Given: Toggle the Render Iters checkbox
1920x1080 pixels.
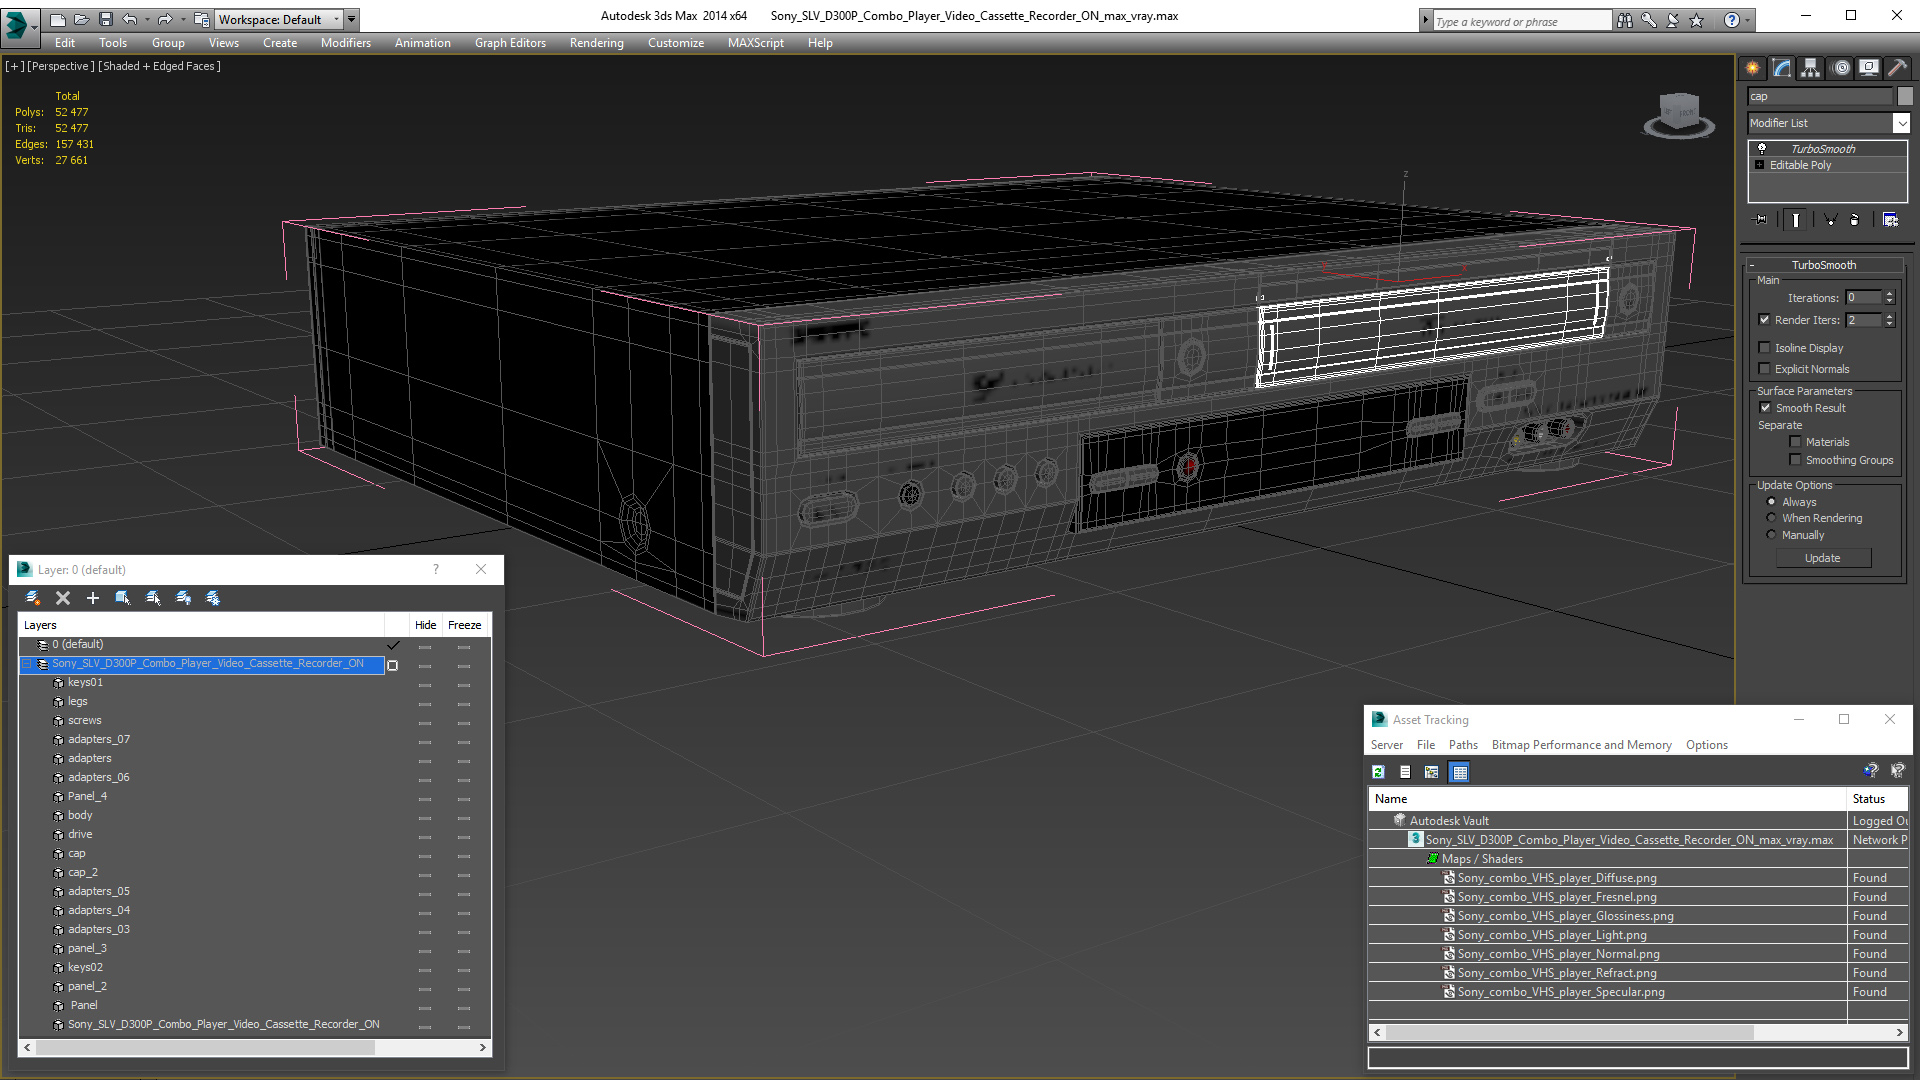Looking at the screenshot, I should coord(1765,320).
